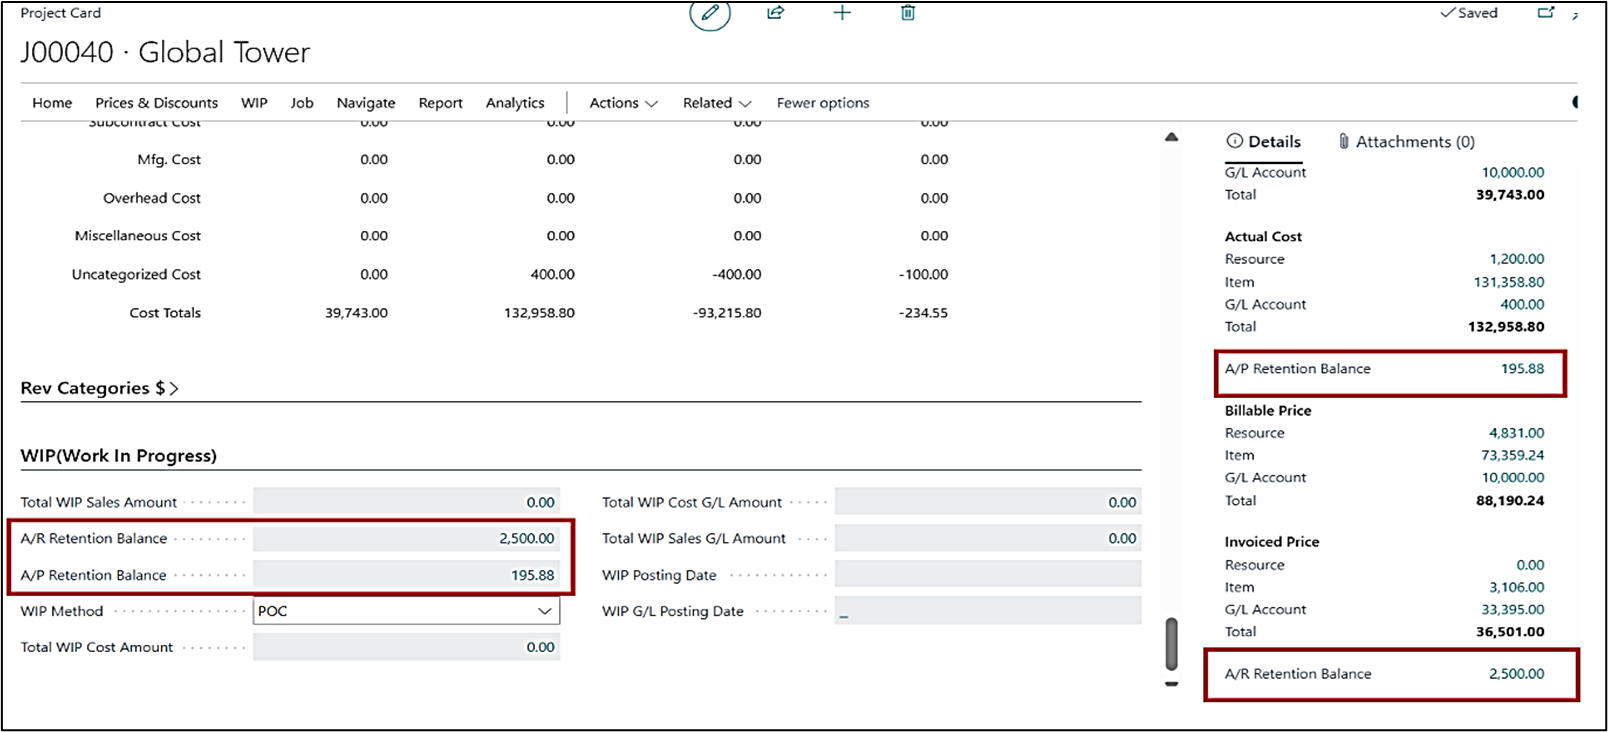Click the share icon in header

(776, 13)
